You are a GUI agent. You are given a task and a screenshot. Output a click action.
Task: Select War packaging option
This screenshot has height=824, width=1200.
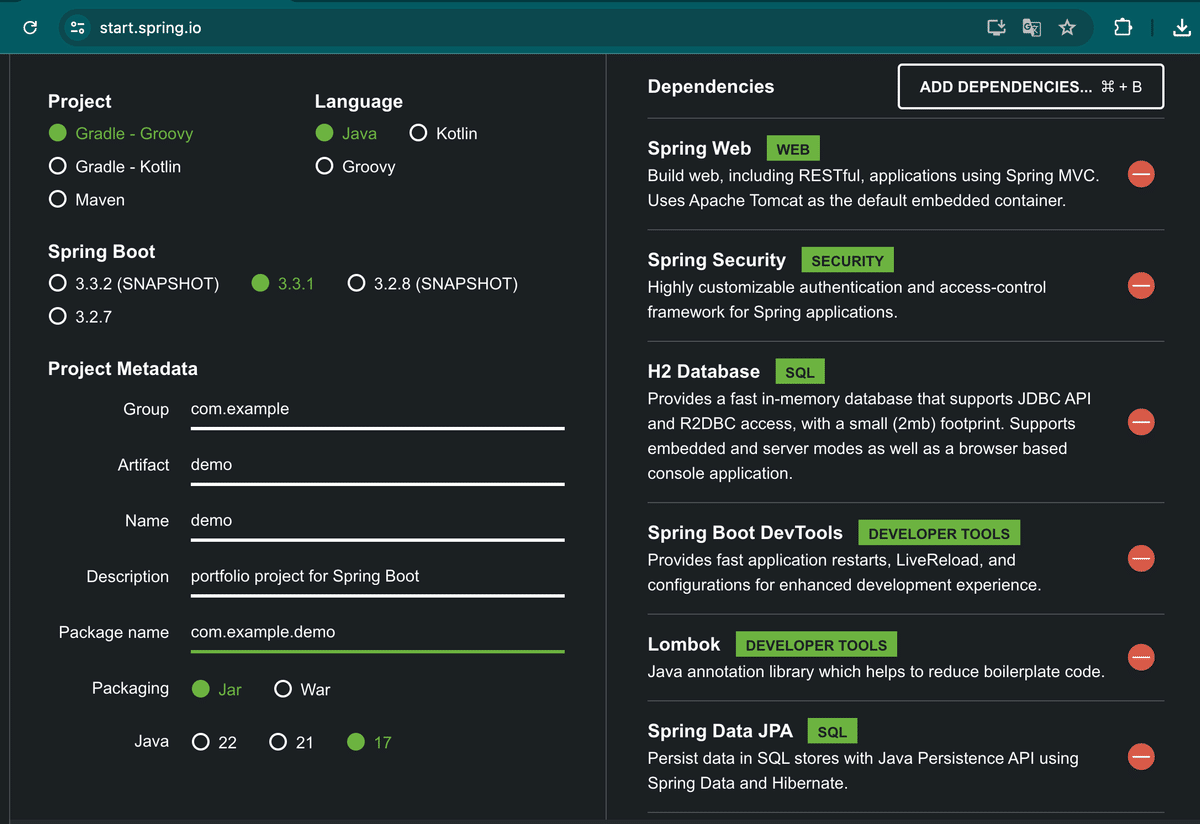coord(283,689)
